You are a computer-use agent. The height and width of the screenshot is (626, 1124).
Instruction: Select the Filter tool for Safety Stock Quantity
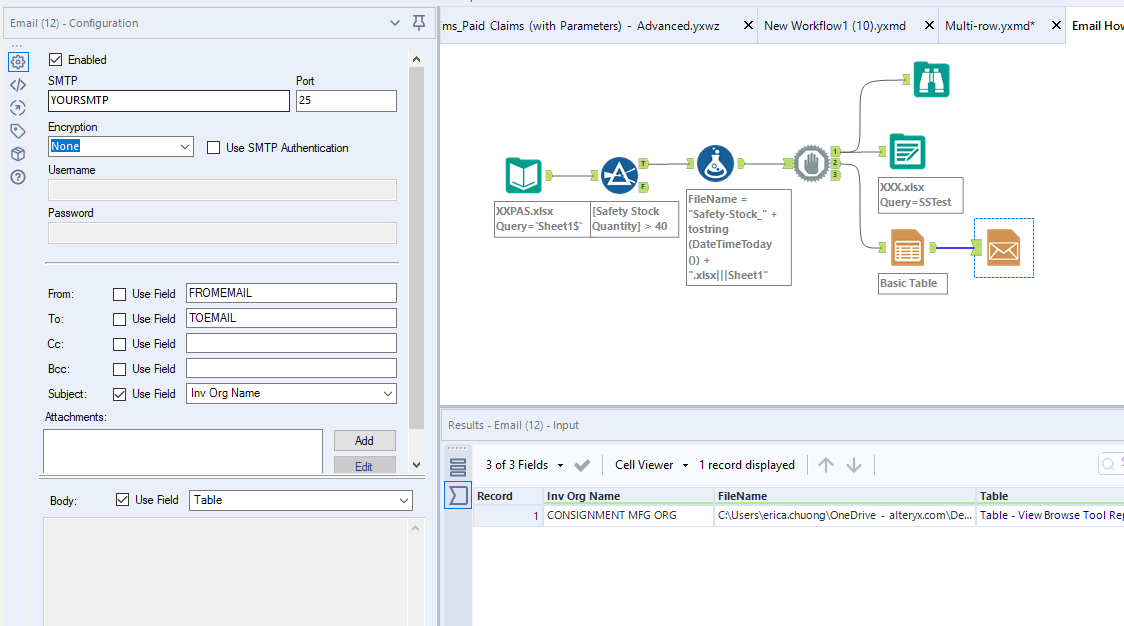click(621, 174)
